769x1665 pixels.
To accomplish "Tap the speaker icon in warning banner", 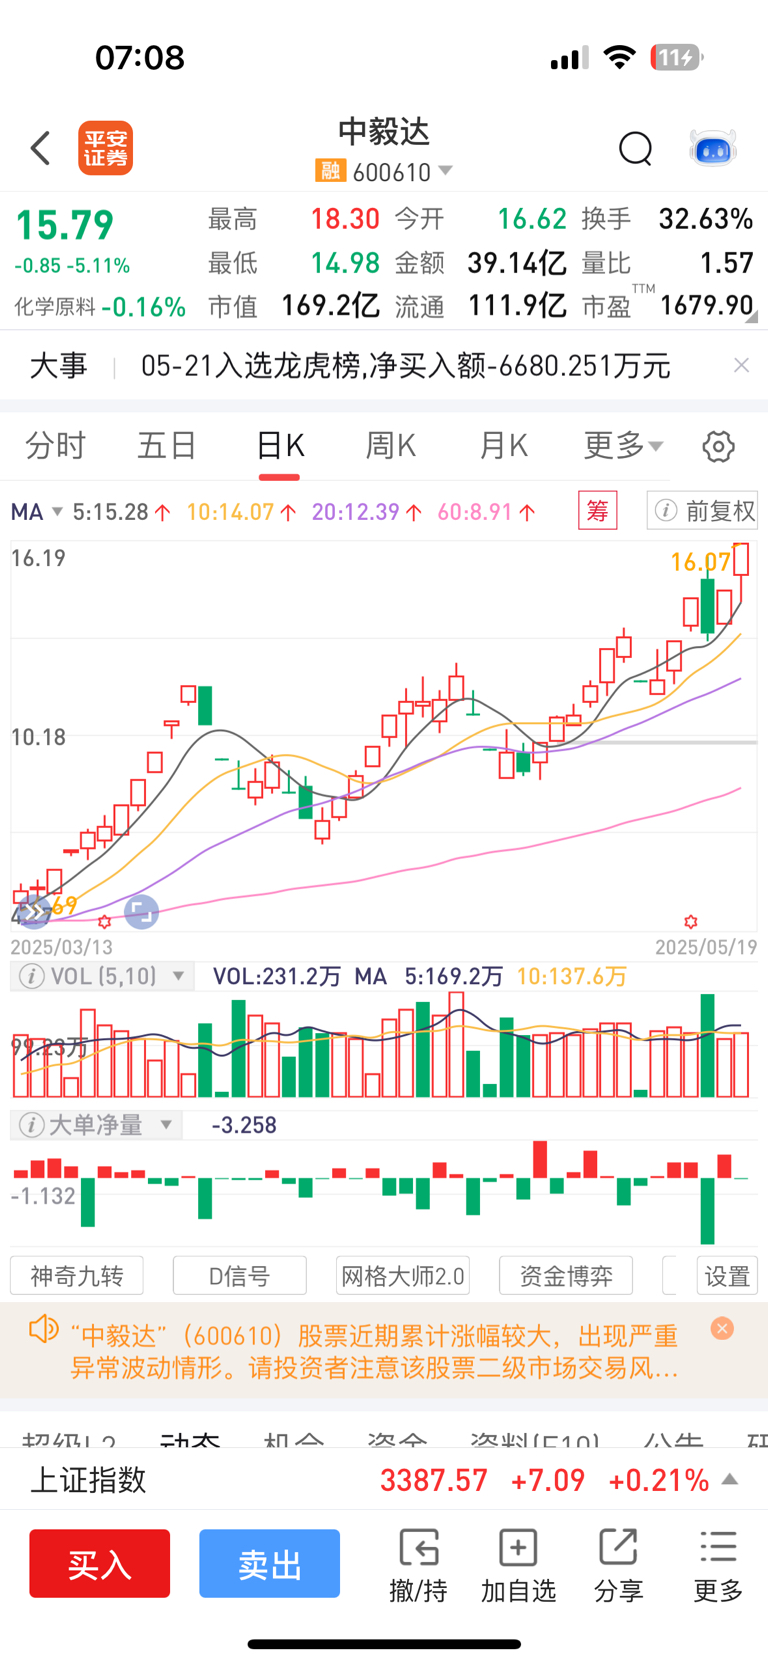I will click(43, 1330).
